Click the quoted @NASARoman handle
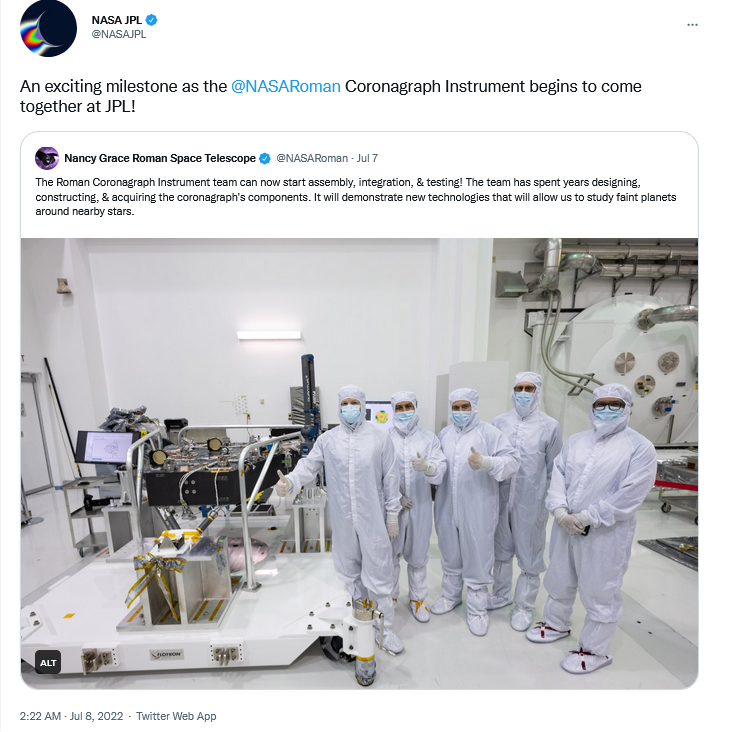 pyautogui.click(x=312, y=158)
